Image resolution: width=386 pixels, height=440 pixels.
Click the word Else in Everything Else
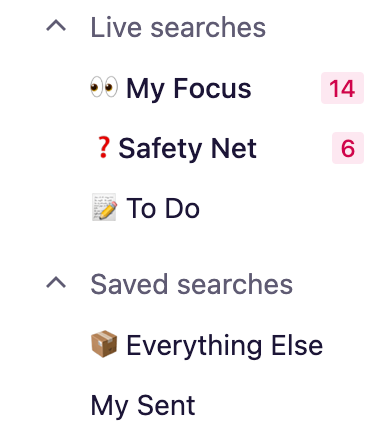tap(297, 345)
